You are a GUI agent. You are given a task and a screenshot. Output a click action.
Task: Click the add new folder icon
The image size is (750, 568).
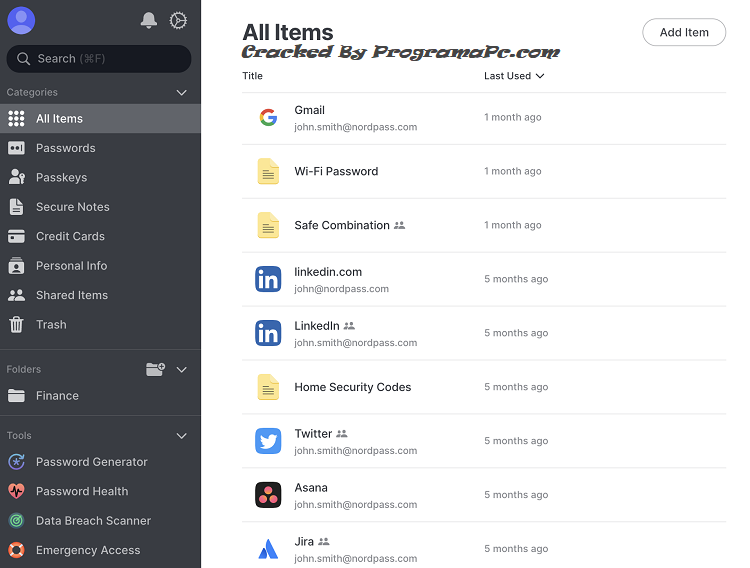[x=155, y=369]
